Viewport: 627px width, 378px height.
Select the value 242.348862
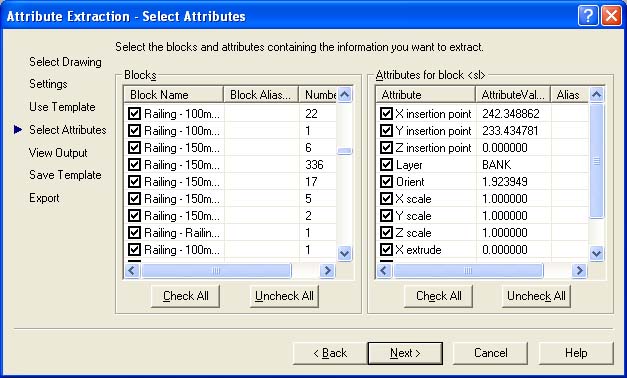[511, 114]
